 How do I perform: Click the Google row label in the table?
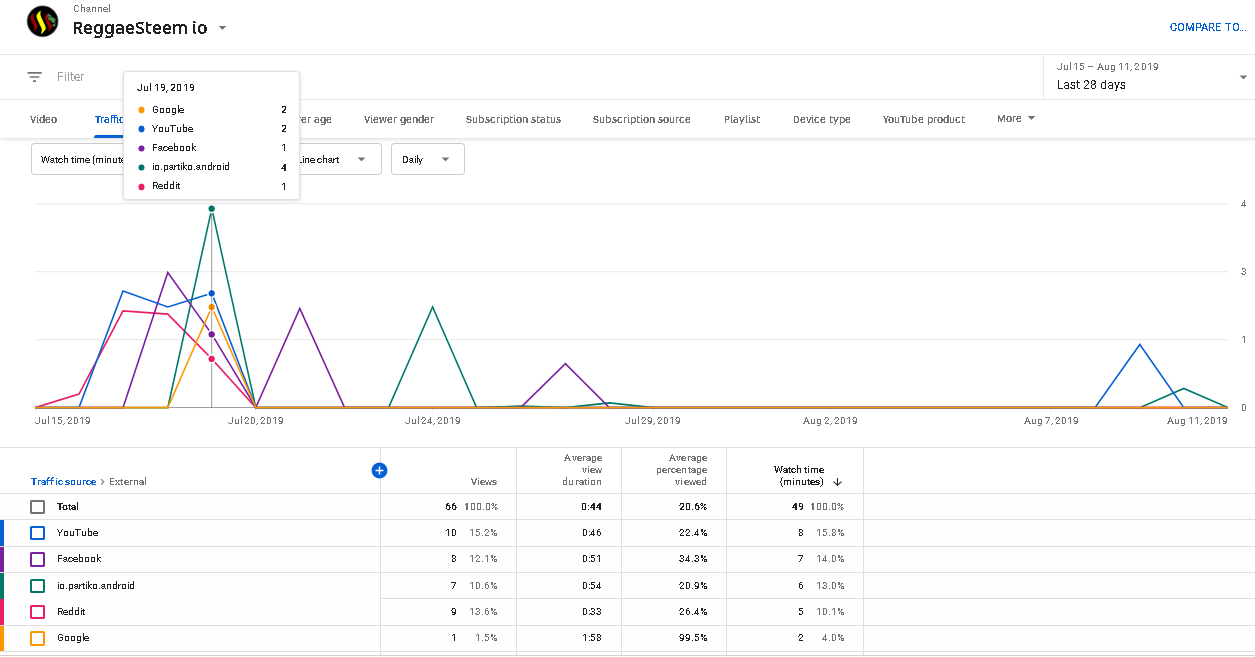[x=73, y=638]
